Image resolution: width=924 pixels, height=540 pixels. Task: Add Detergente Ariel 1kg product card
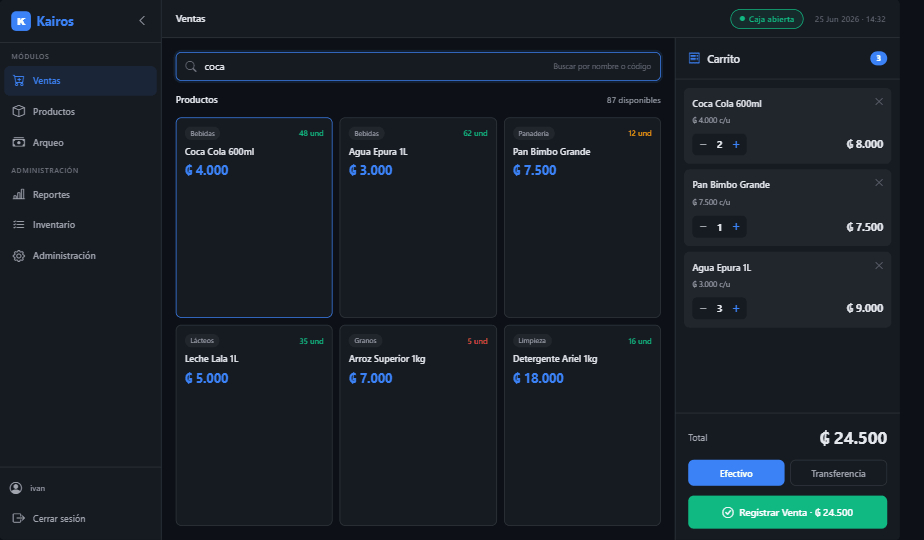(582, 425)
